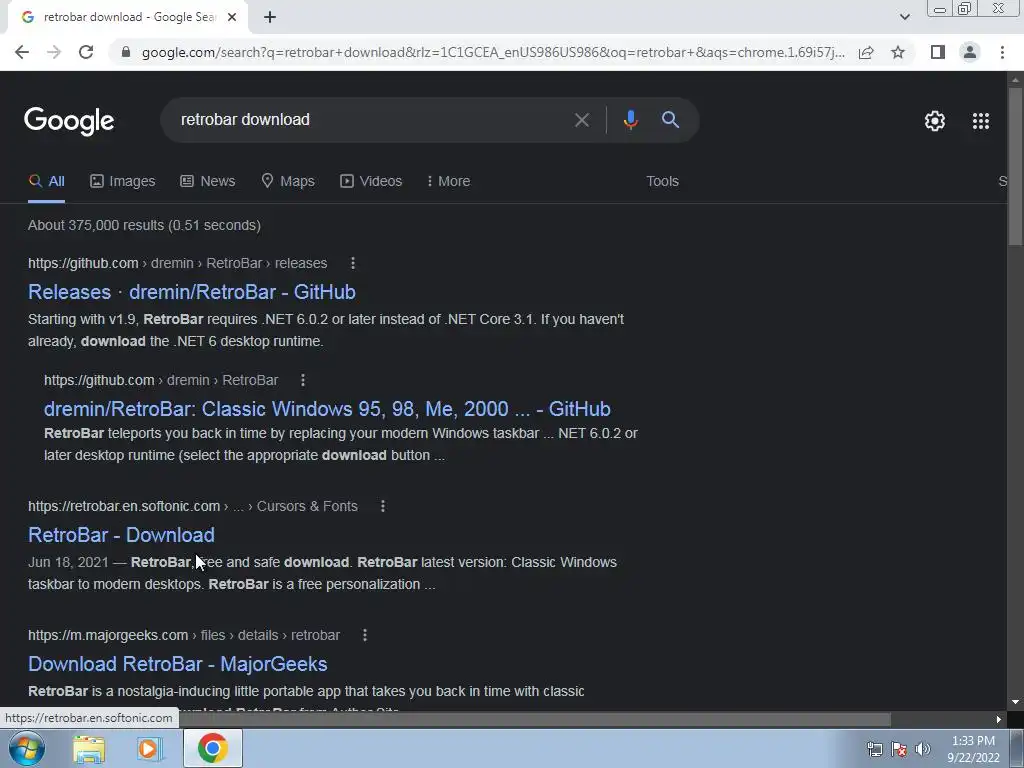Click the scroll right arrow
This screenshot has width=1024, height=768.
999,719
